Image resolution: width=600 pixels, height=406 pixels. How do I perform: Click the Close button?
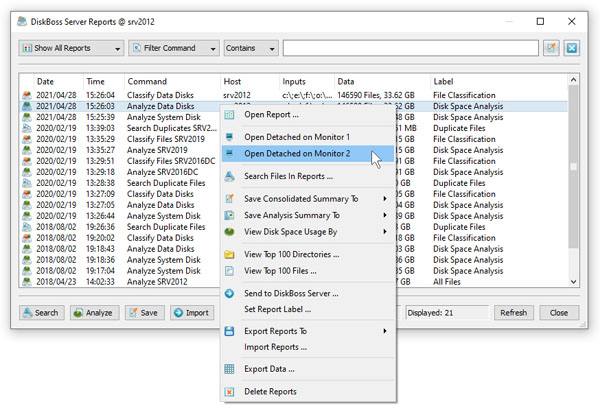tap(559, 313)
